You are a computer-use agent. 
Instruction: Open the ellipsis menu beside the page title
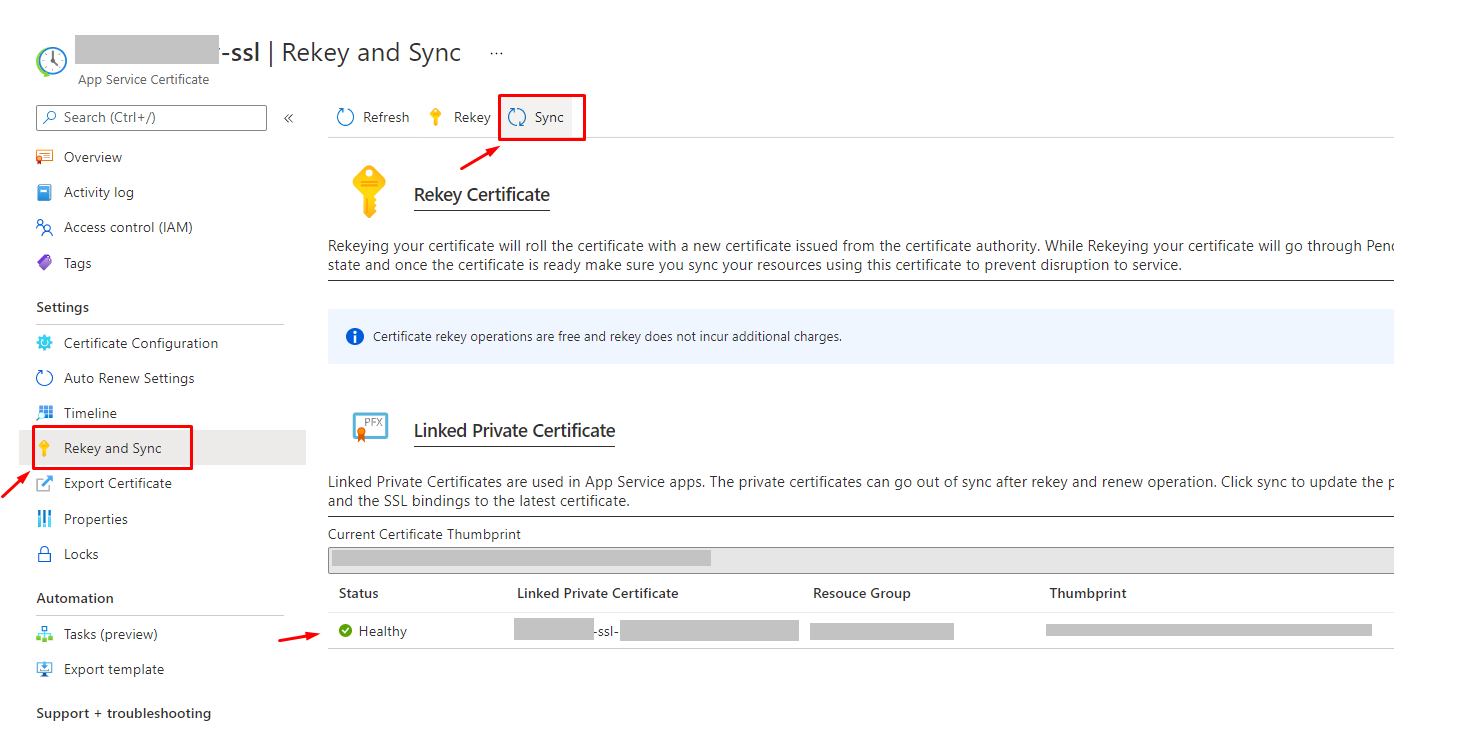pos(496,54)
